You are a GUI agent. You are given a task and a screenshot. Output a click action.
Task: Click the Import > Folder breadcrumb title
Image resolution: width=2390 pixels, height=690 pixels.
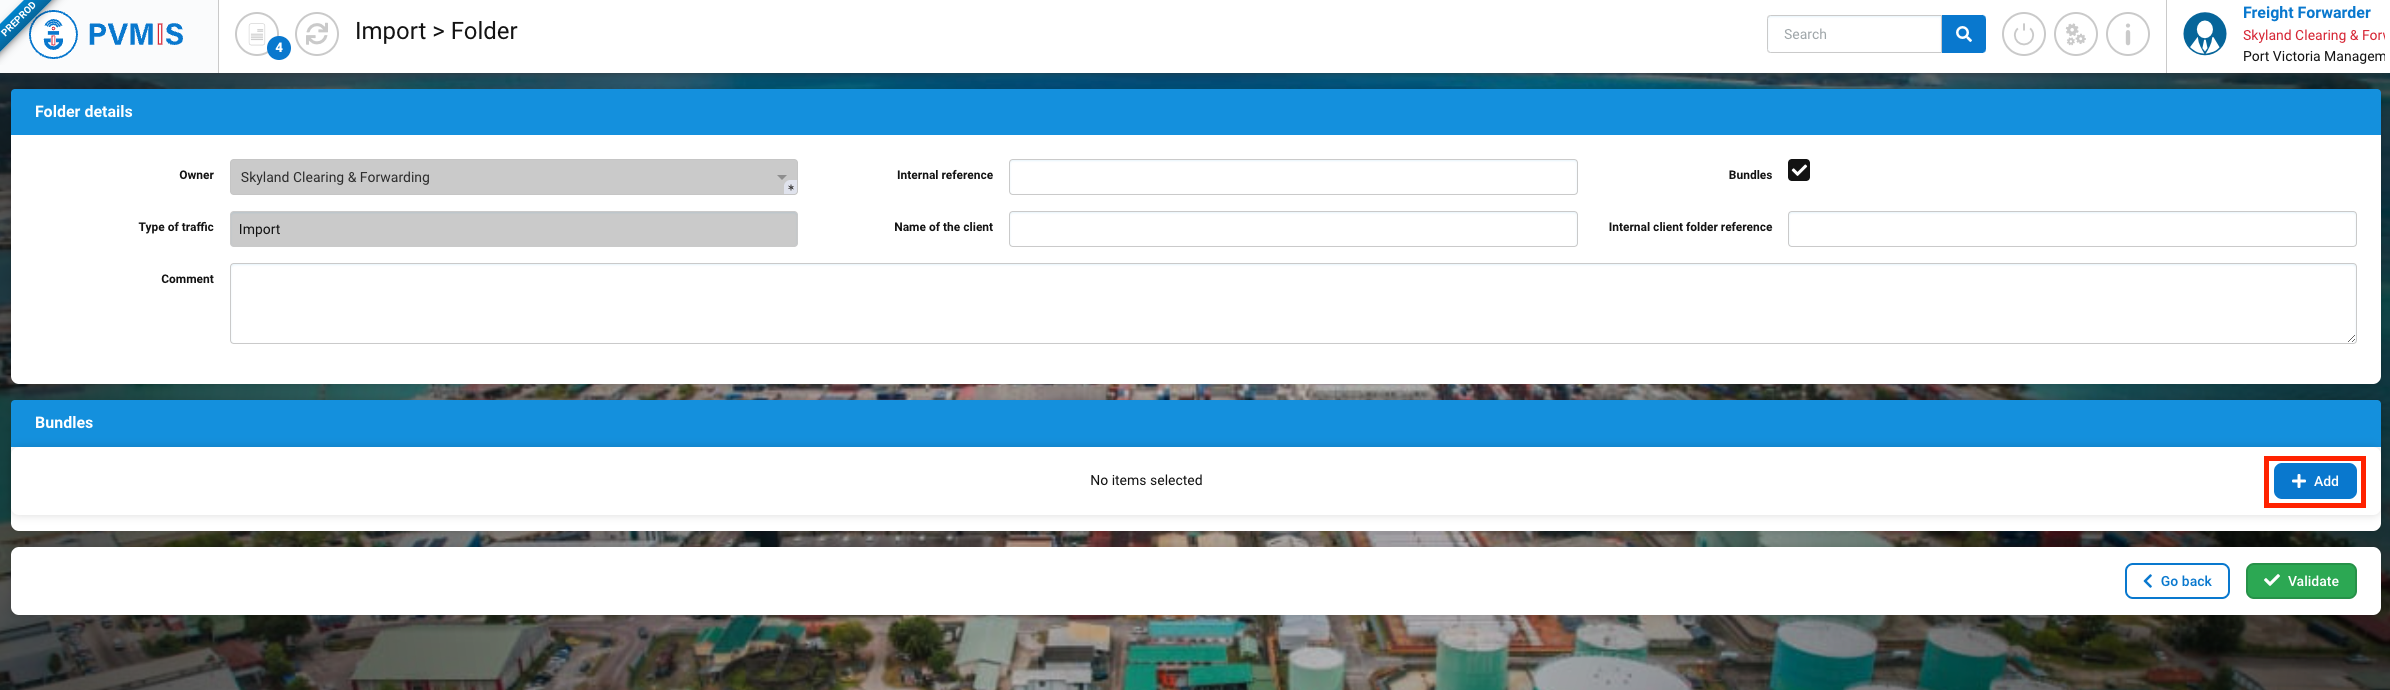click(x=436, y=32)
